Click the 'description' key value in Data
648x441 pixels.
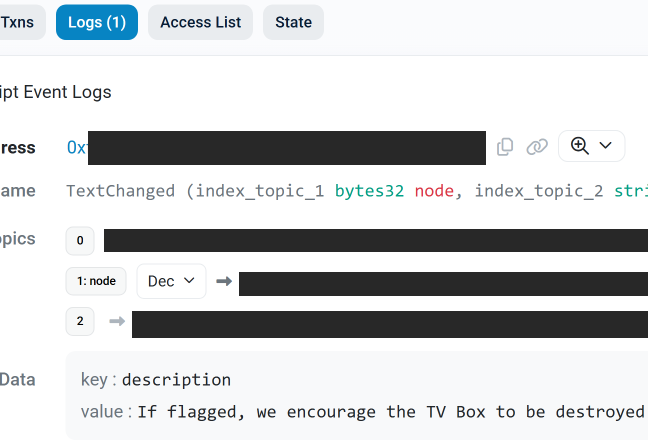pyautogui.click(x=176, y=380)
